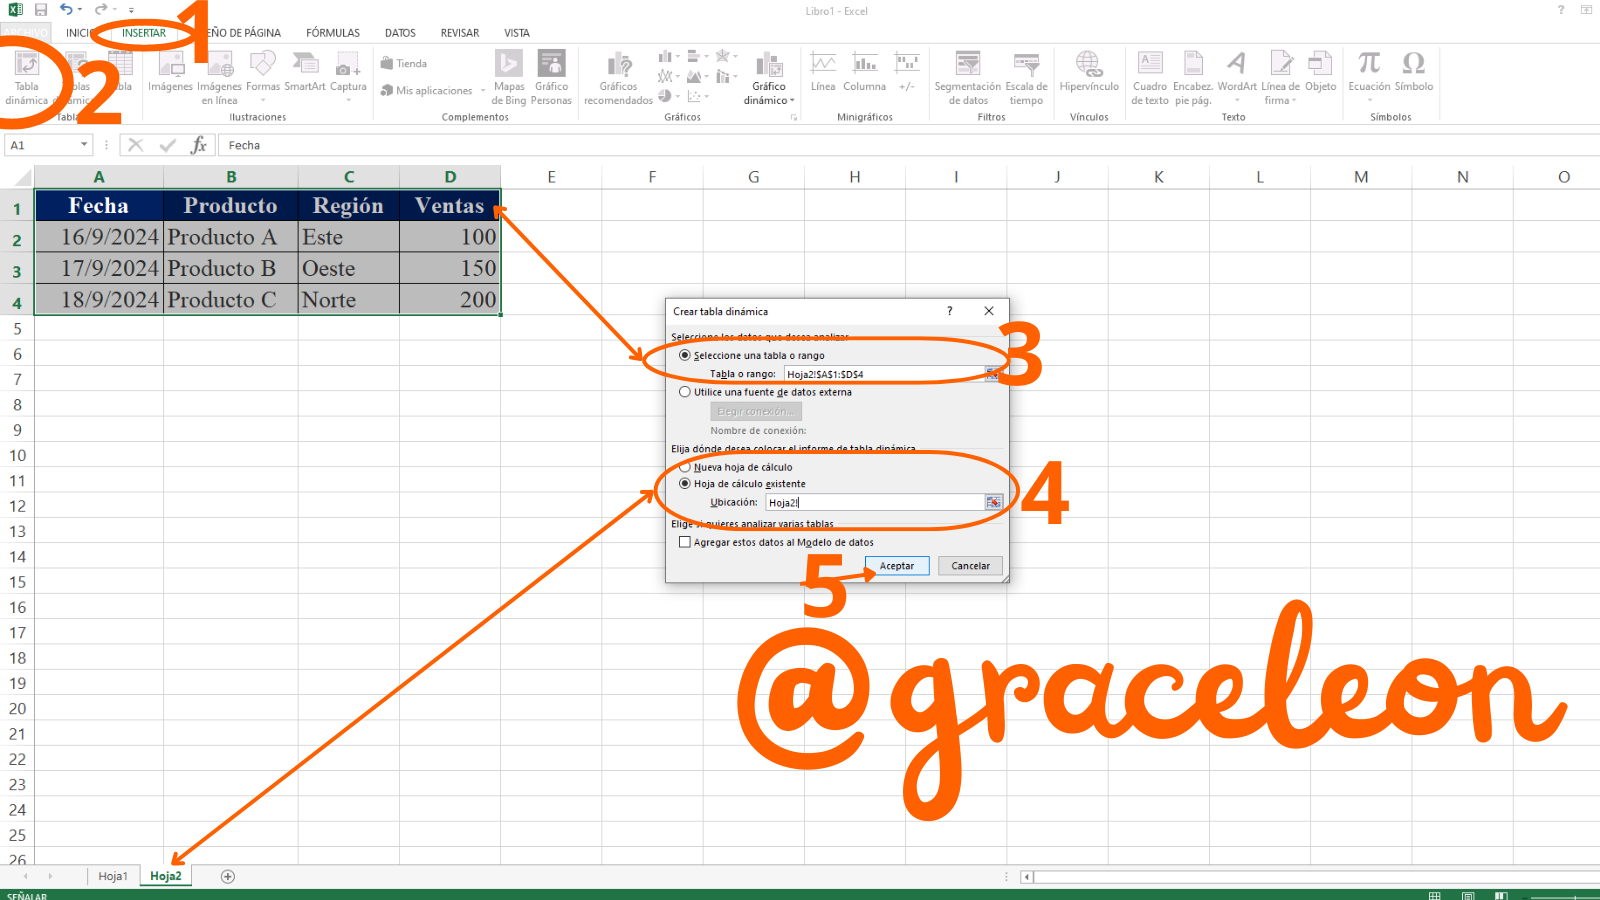The width and height of the screenshot is (1600, 900).
Task: Select 'Seleccione una tabla o rango' option
Action: (x=685, y=355)
